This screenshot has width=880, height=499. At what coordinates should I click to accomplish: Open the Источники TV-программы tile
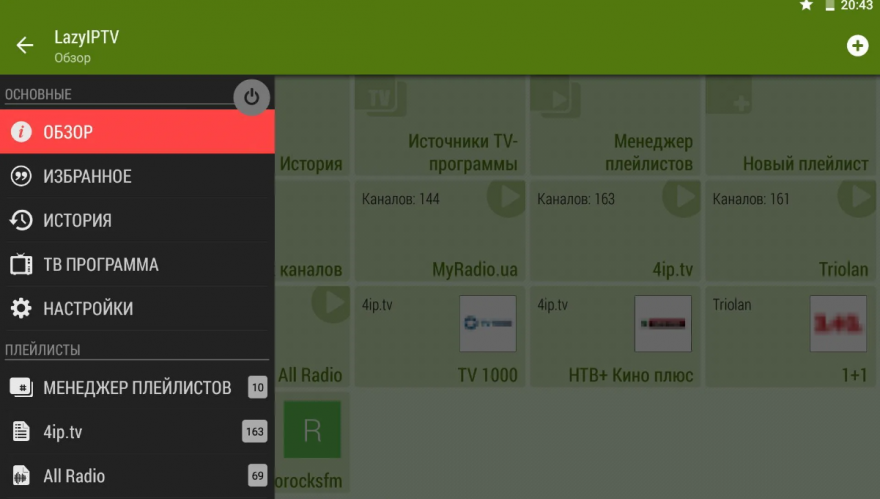pyautogui.click(x=440, y=126)
